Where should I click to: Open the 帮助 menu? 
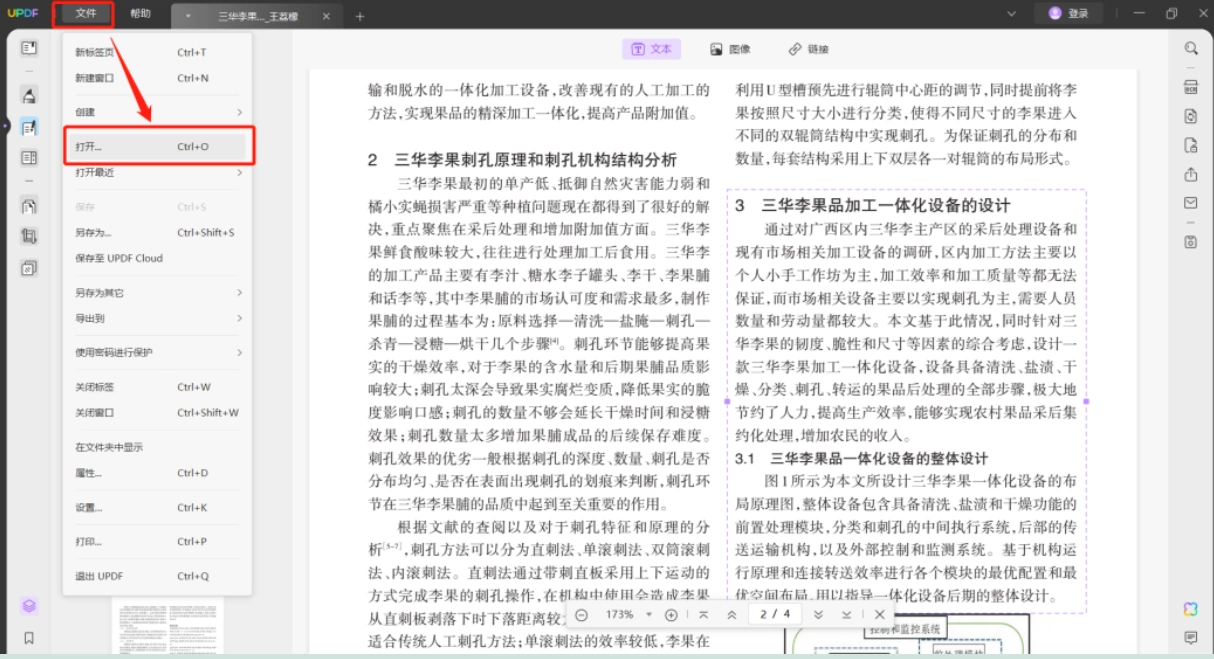click(141, 14)
